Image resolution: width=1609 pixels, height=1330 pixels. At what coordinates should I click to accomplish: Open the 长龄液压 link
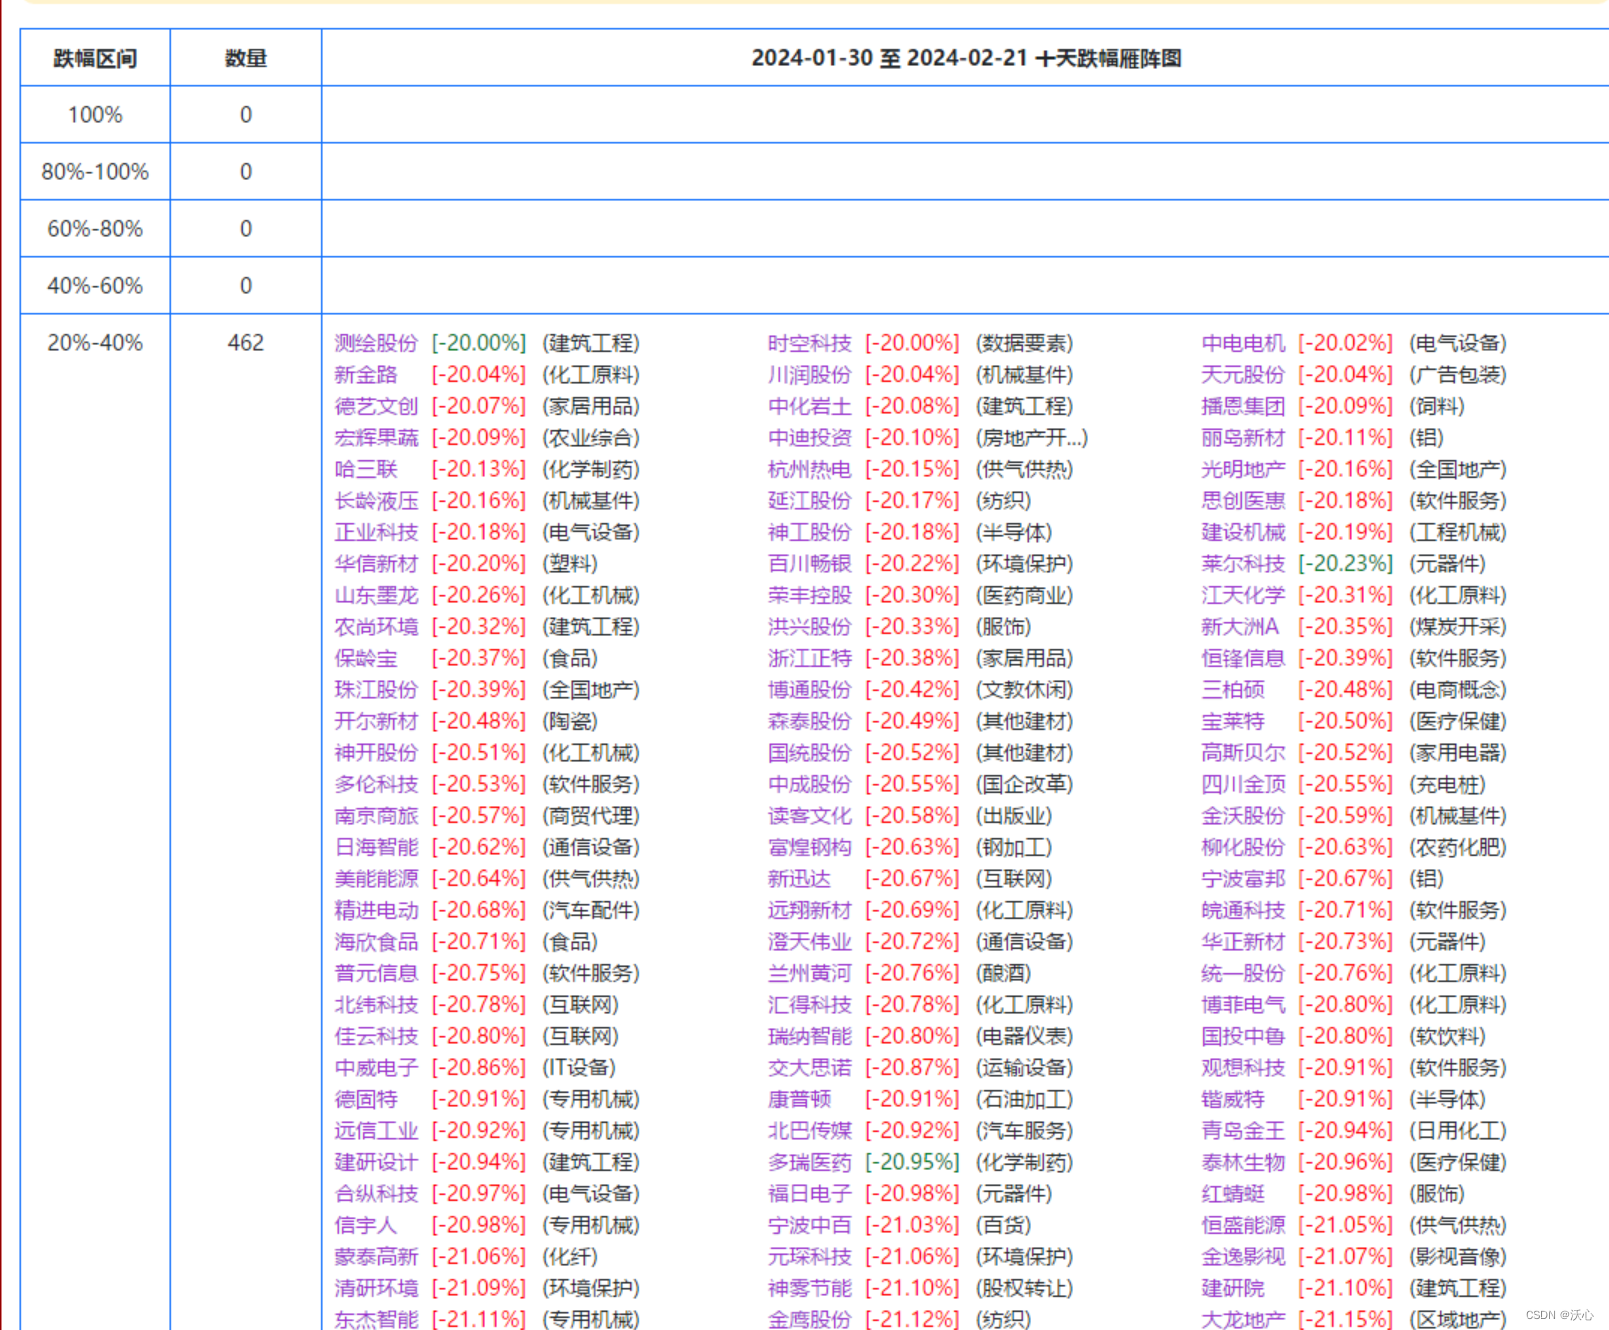376,501
